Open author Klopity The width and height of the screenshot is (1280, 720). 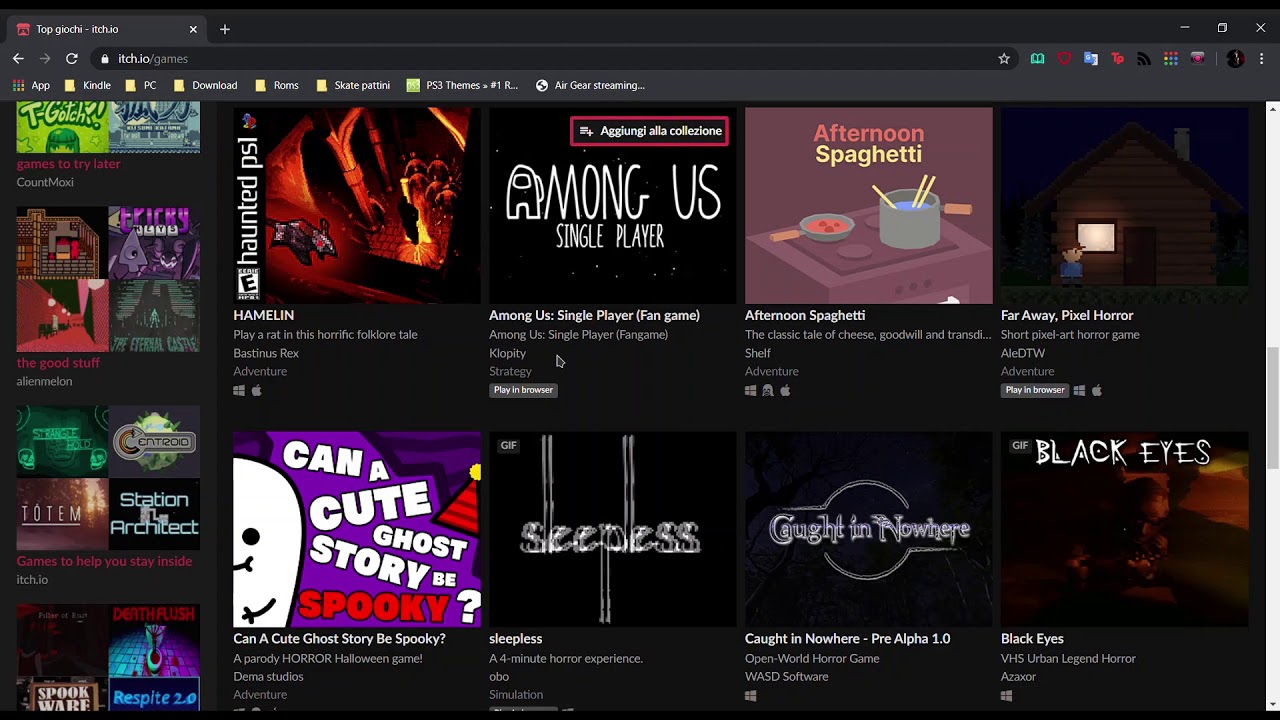coord(507,353)
